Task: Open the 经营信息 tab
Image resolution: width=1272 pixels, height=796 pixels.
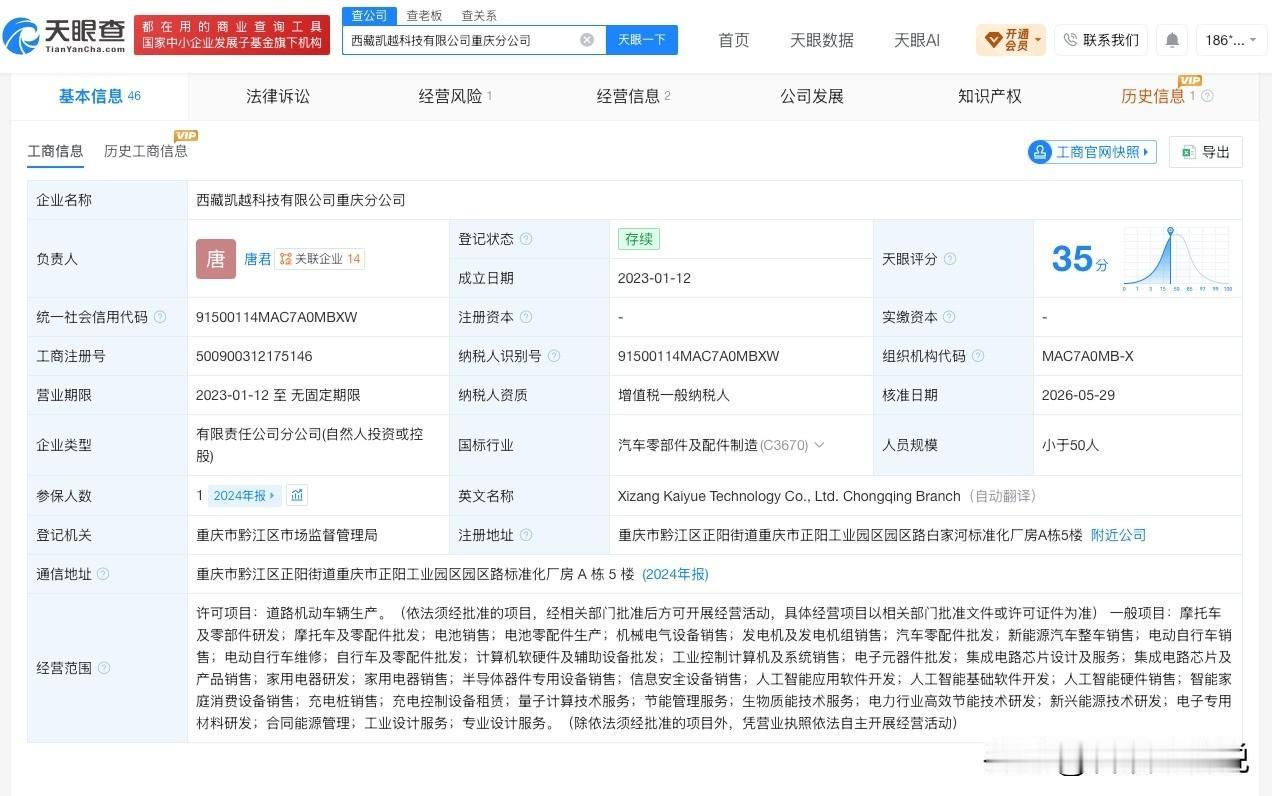Action: pyautogui.click(x=633, y=96)
